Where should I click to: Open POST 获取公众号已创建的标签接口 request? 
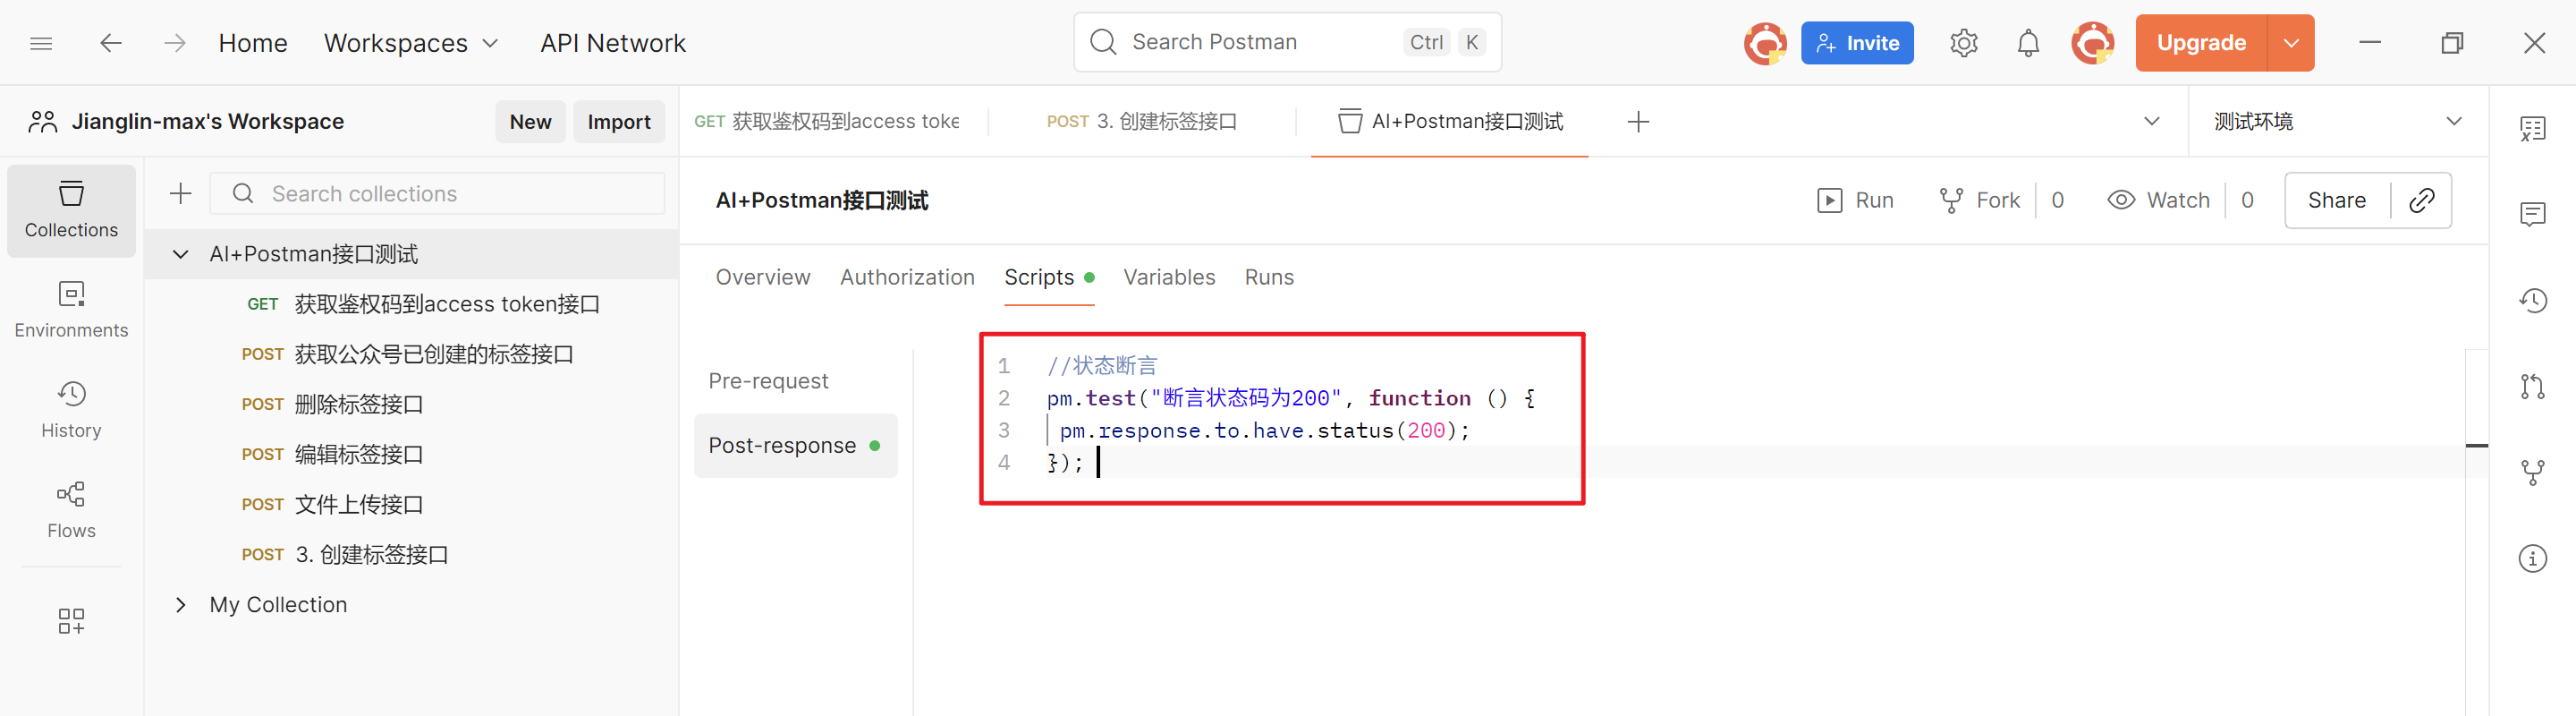(x=411, y=354)
